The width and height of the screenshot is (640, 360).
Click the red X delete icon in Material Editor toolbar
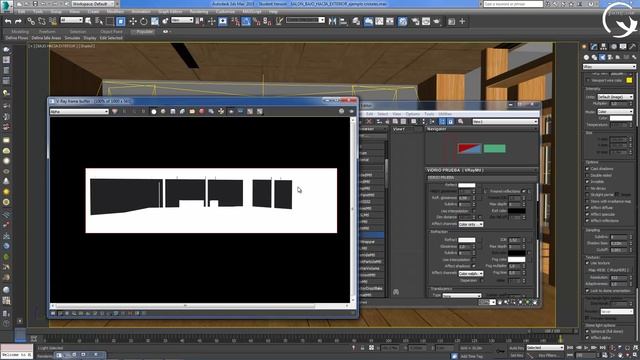click(x=369, y=122)
